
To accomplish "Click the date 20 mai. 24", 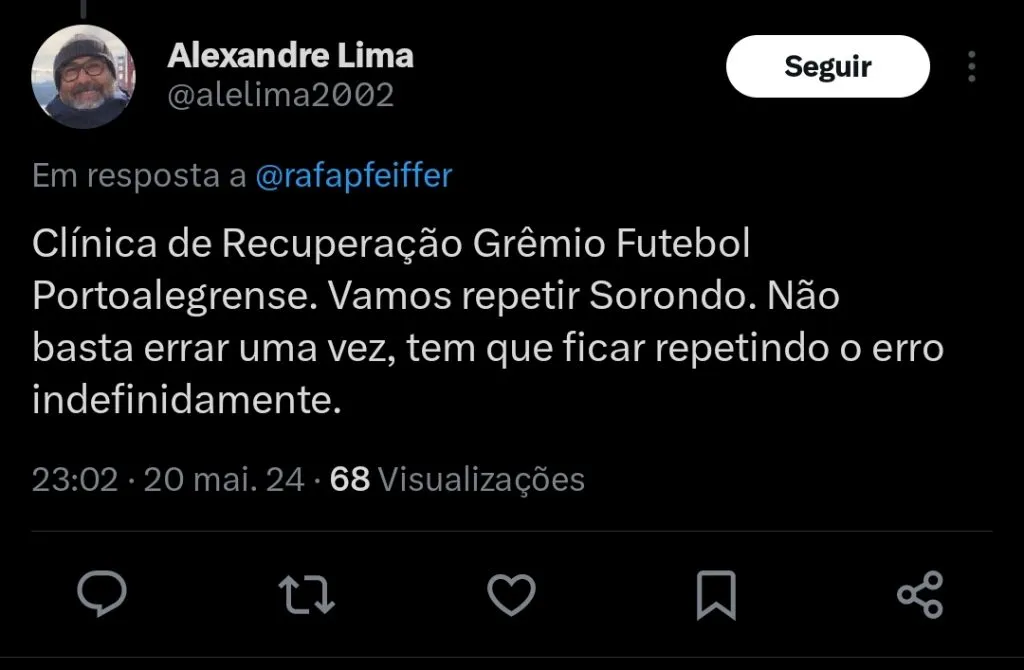I will (x=224, y=480).
